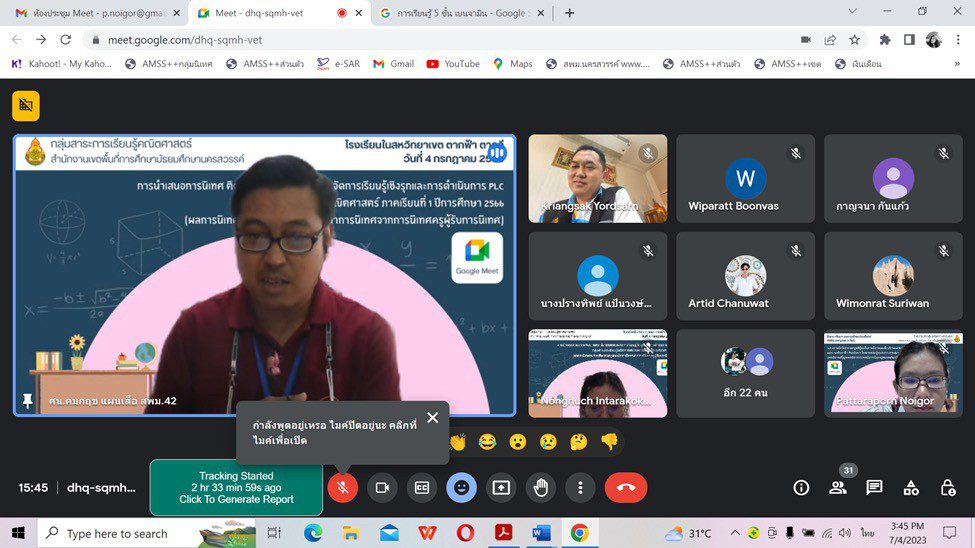Screen dimensions: 975x548
Task: Show hidden system tray icons
Action: point(735,533)
